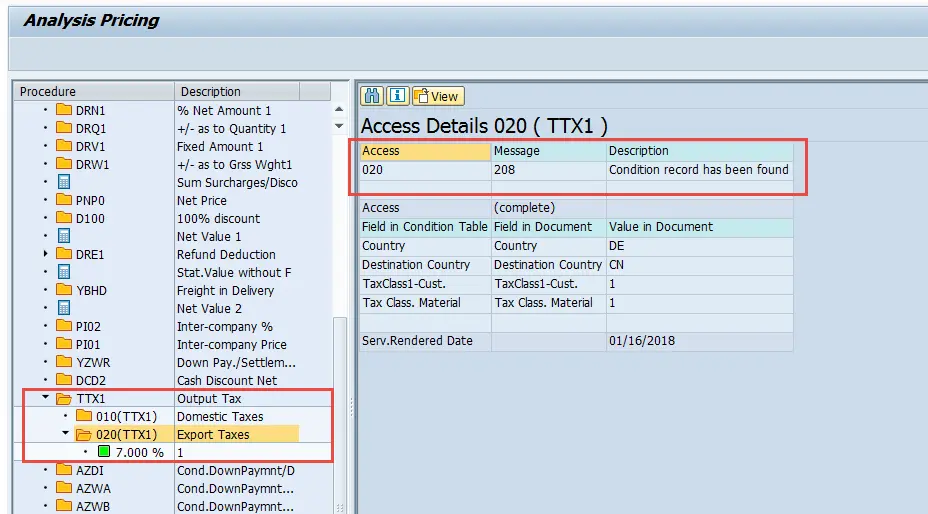This screenshot has height=514, width=928.
Task: Select the DRV1 folder icon
Action: tap(64, 146)
